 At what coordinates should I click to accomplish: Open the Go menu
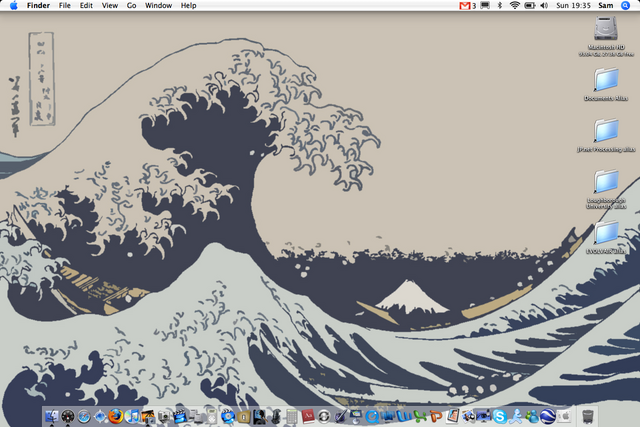coord(131,5)
